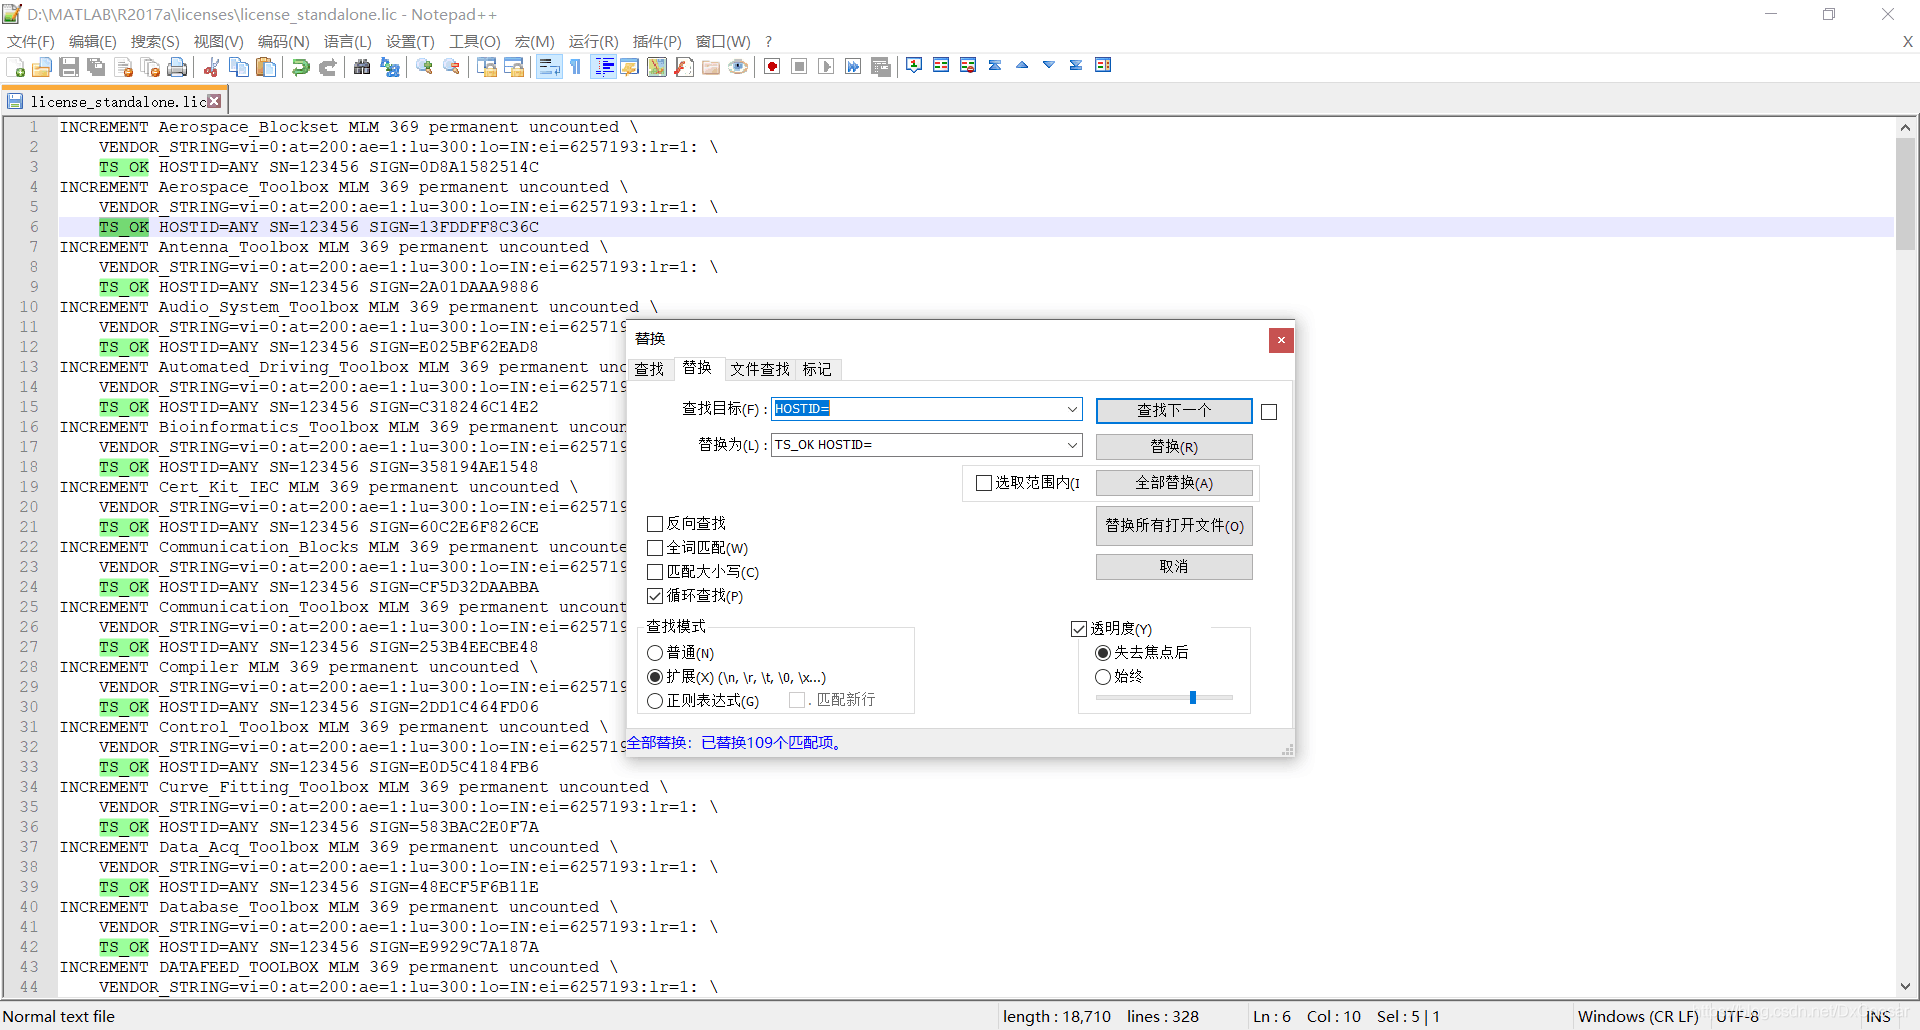This screenshot has height=1030, width=1920.
Task: Click the Cut scissors icon
Action: click(x=211, y=67)
